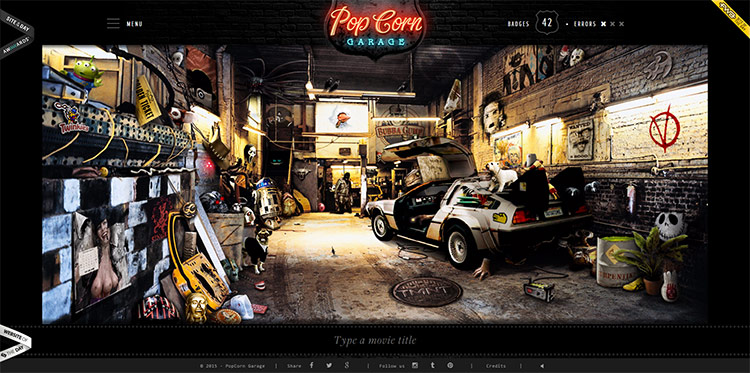This screenshot has height=373, width=750.
Task: Click the movie title input field
Action: [375, 340]
